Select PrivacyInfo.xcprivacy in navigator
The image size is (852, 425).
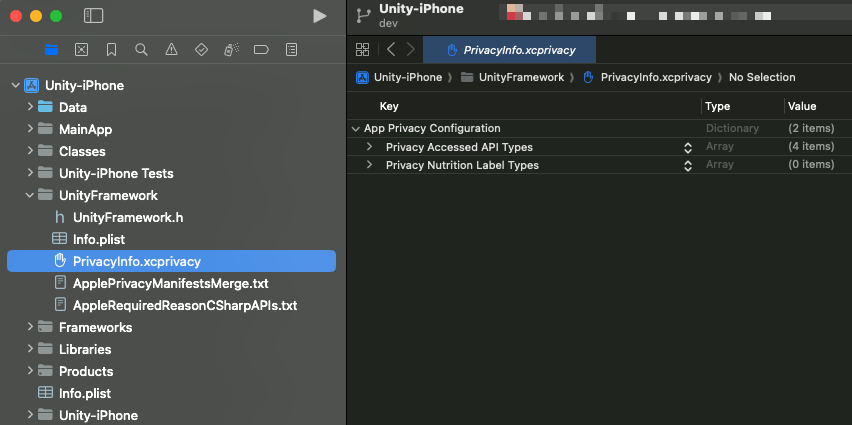click(171, 261)
